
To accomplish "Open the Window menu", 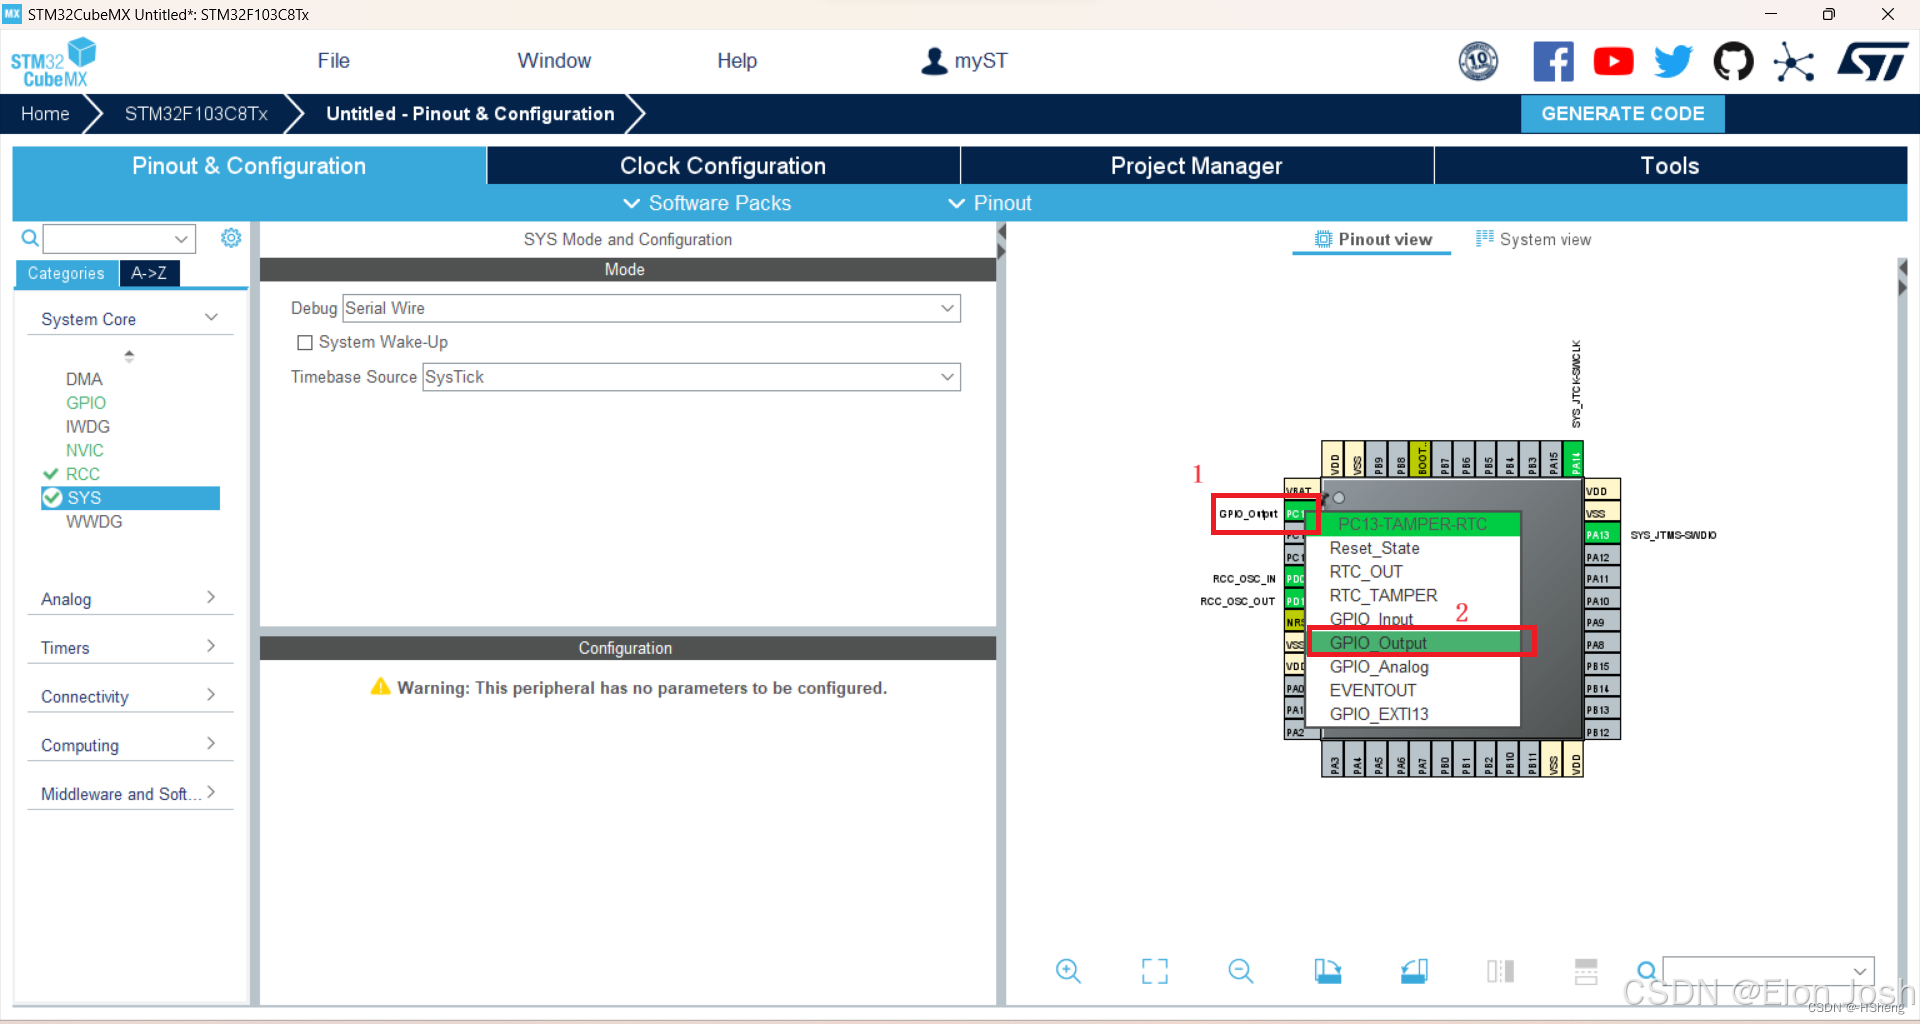I will pos(554,61).
